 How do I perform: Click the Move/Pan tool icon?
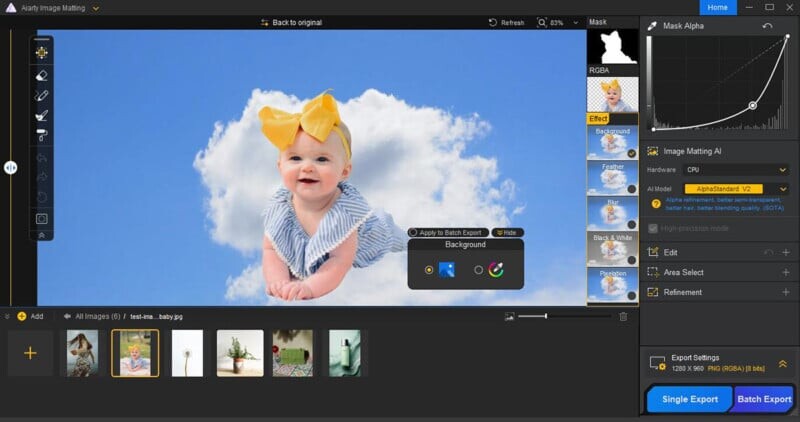pos(41,53)
